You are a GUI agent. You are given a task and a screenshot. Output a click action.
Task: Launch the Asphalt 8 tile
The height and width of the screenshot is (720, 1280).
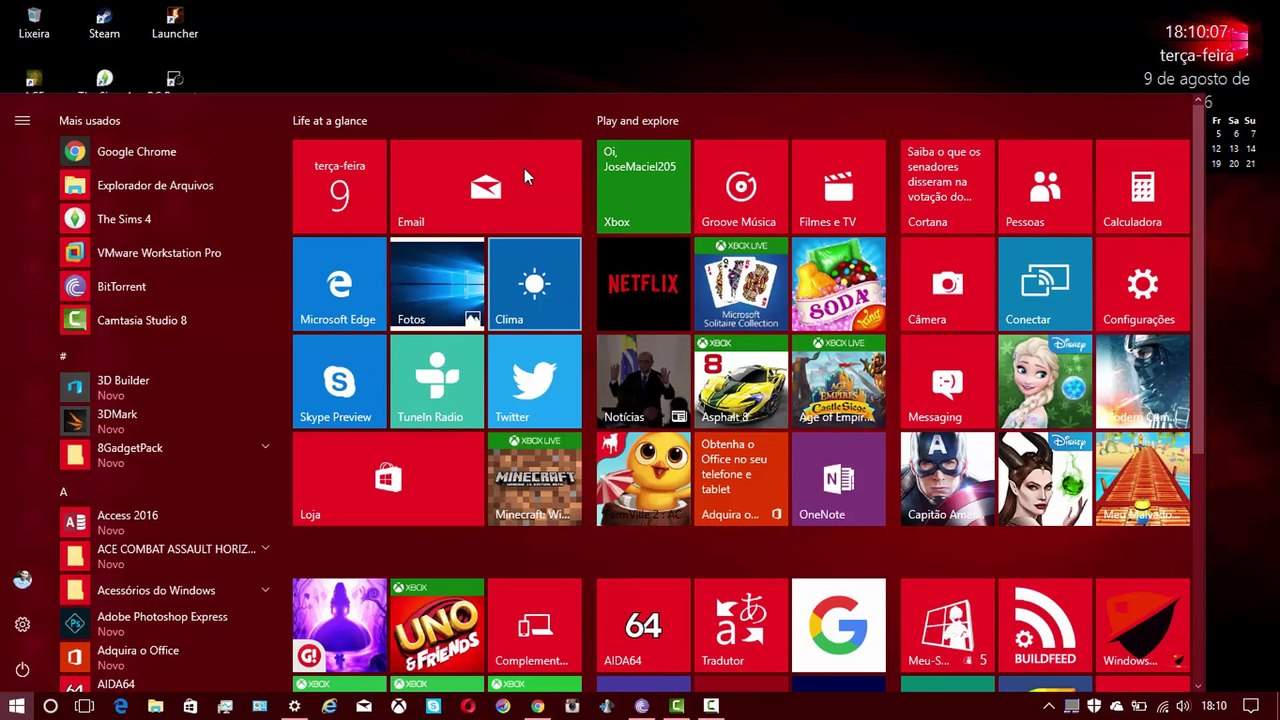point(741,381)
